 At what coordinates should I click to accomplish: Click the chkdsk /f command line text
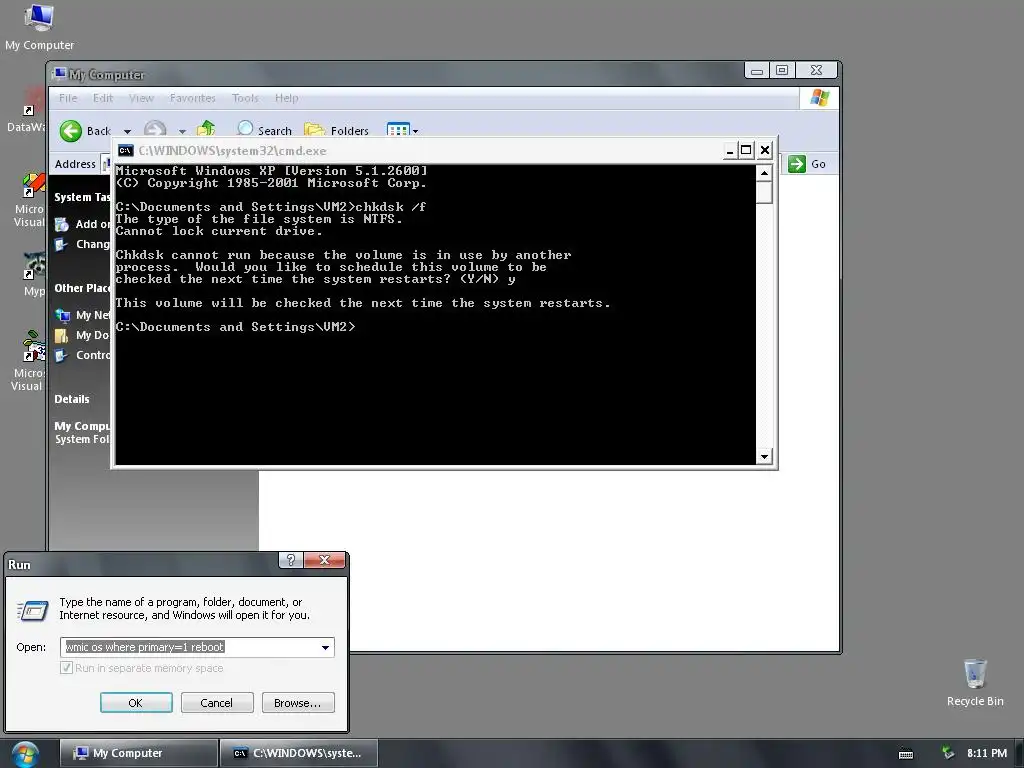point(391,207)
